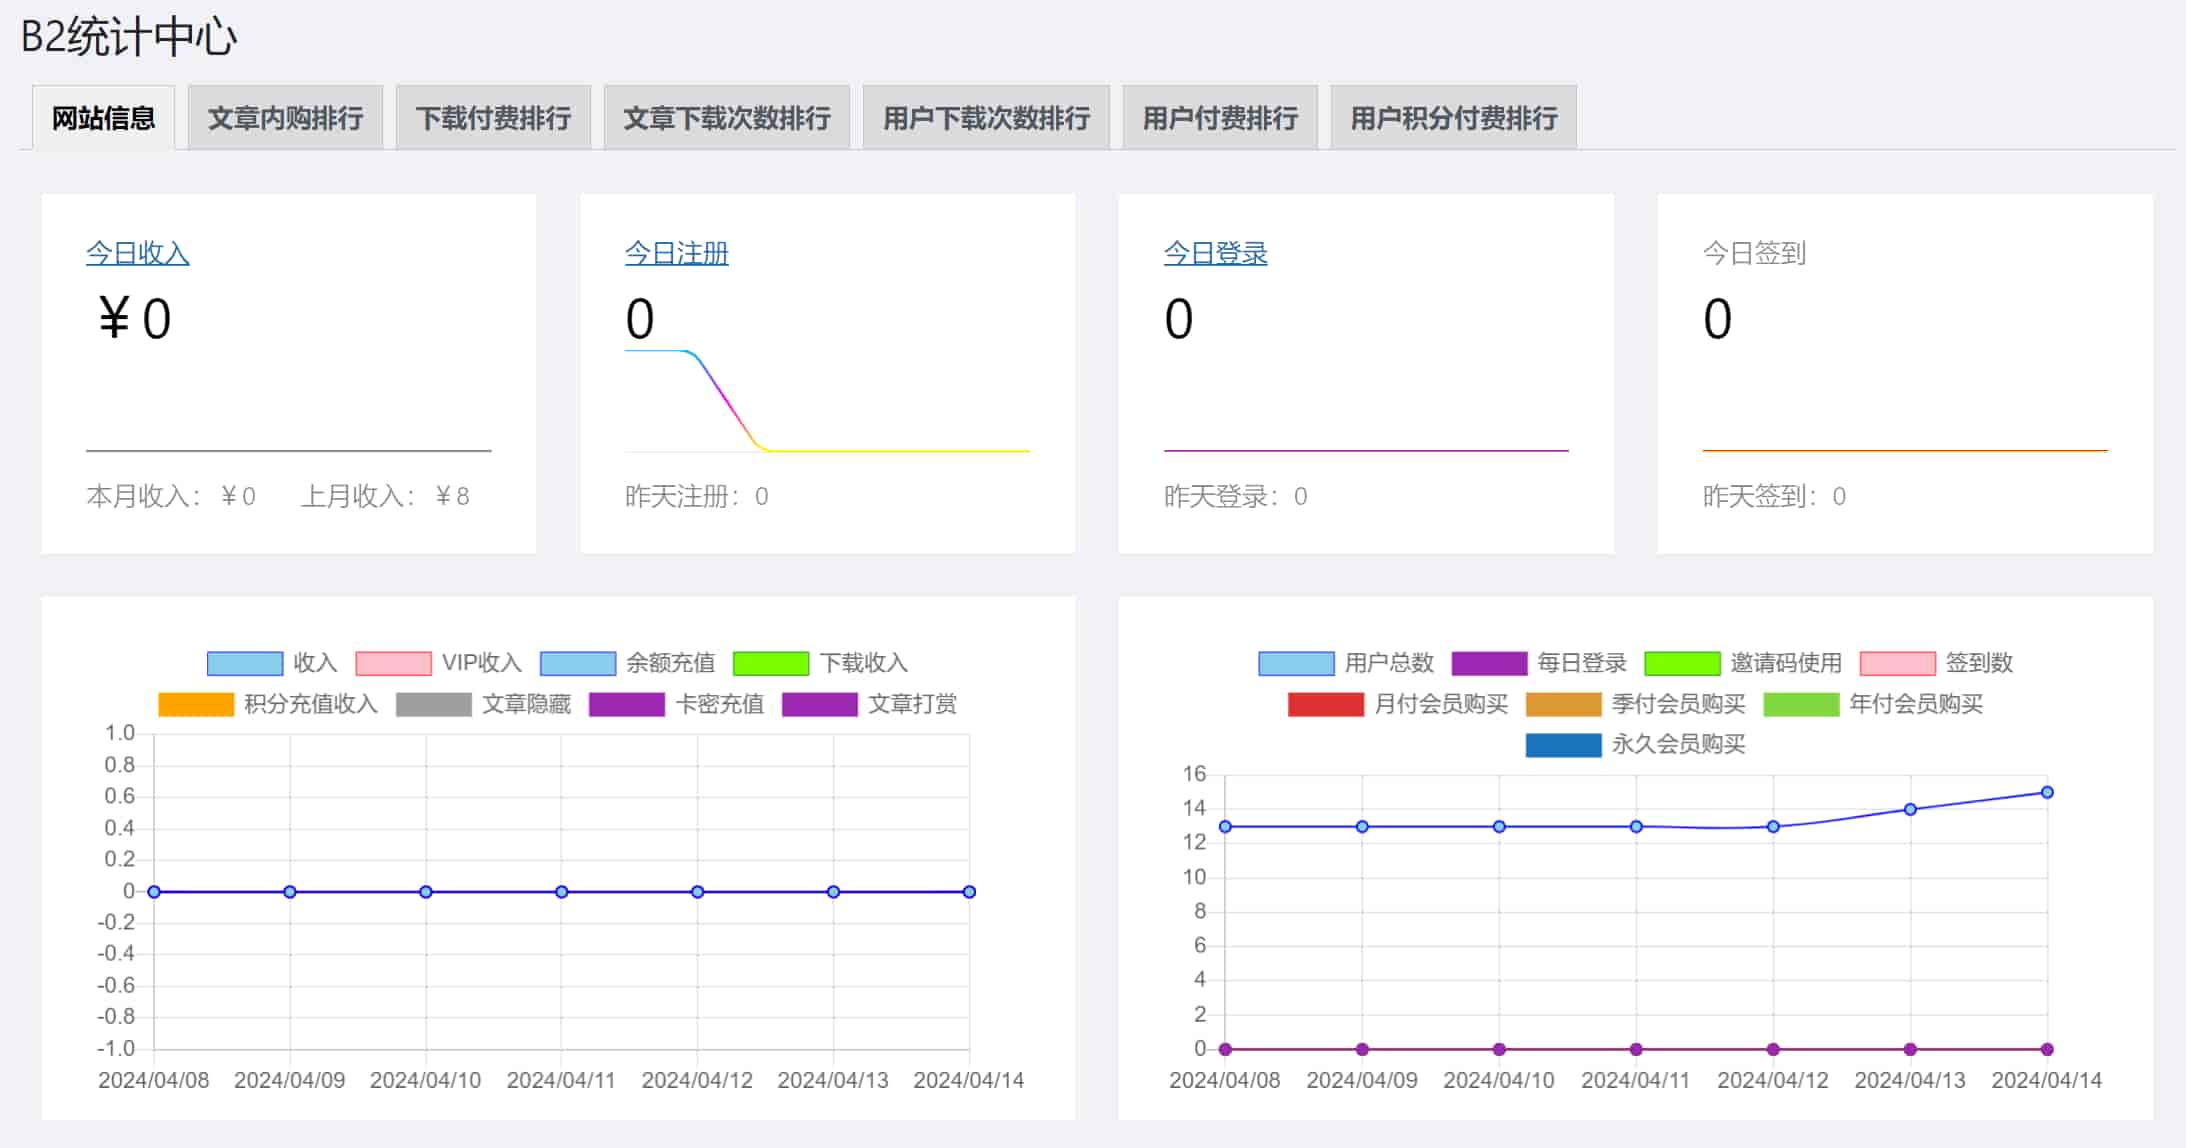Click the 今日注册 link
The image size is (2186, 1148).
[677, 253]
